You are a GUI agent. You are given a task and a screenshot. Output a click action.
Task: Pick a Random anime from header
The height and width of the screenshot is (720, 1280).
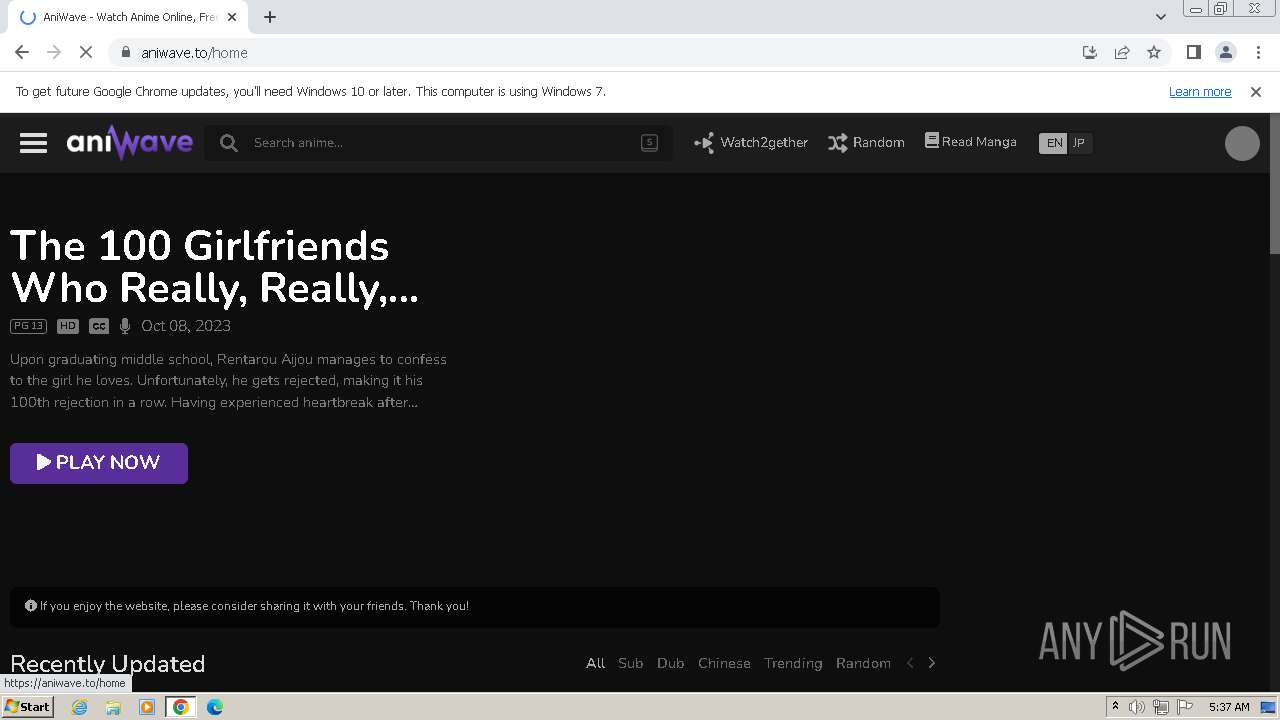[x=866, y=143]
